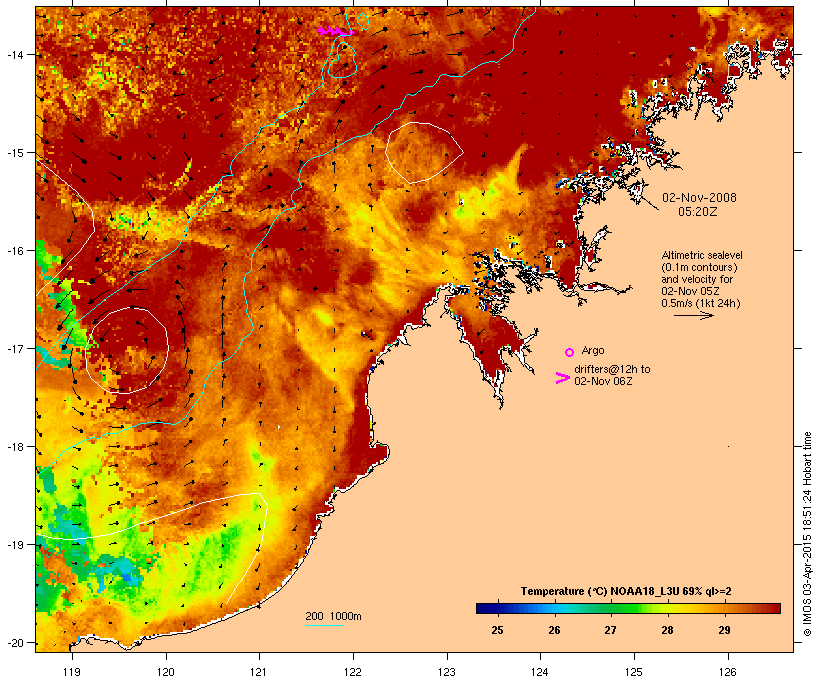Click the temperature color bar
The height and width of the screenshot is (680, 820).
[x=628, y=608]
